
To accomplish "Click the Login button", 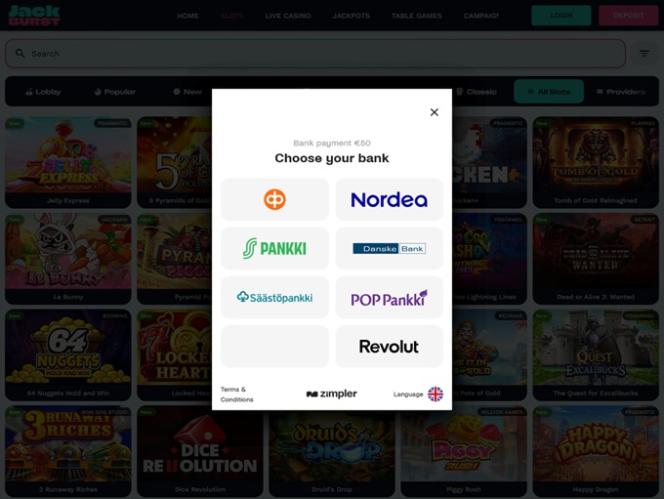I will tap(561, 16).
